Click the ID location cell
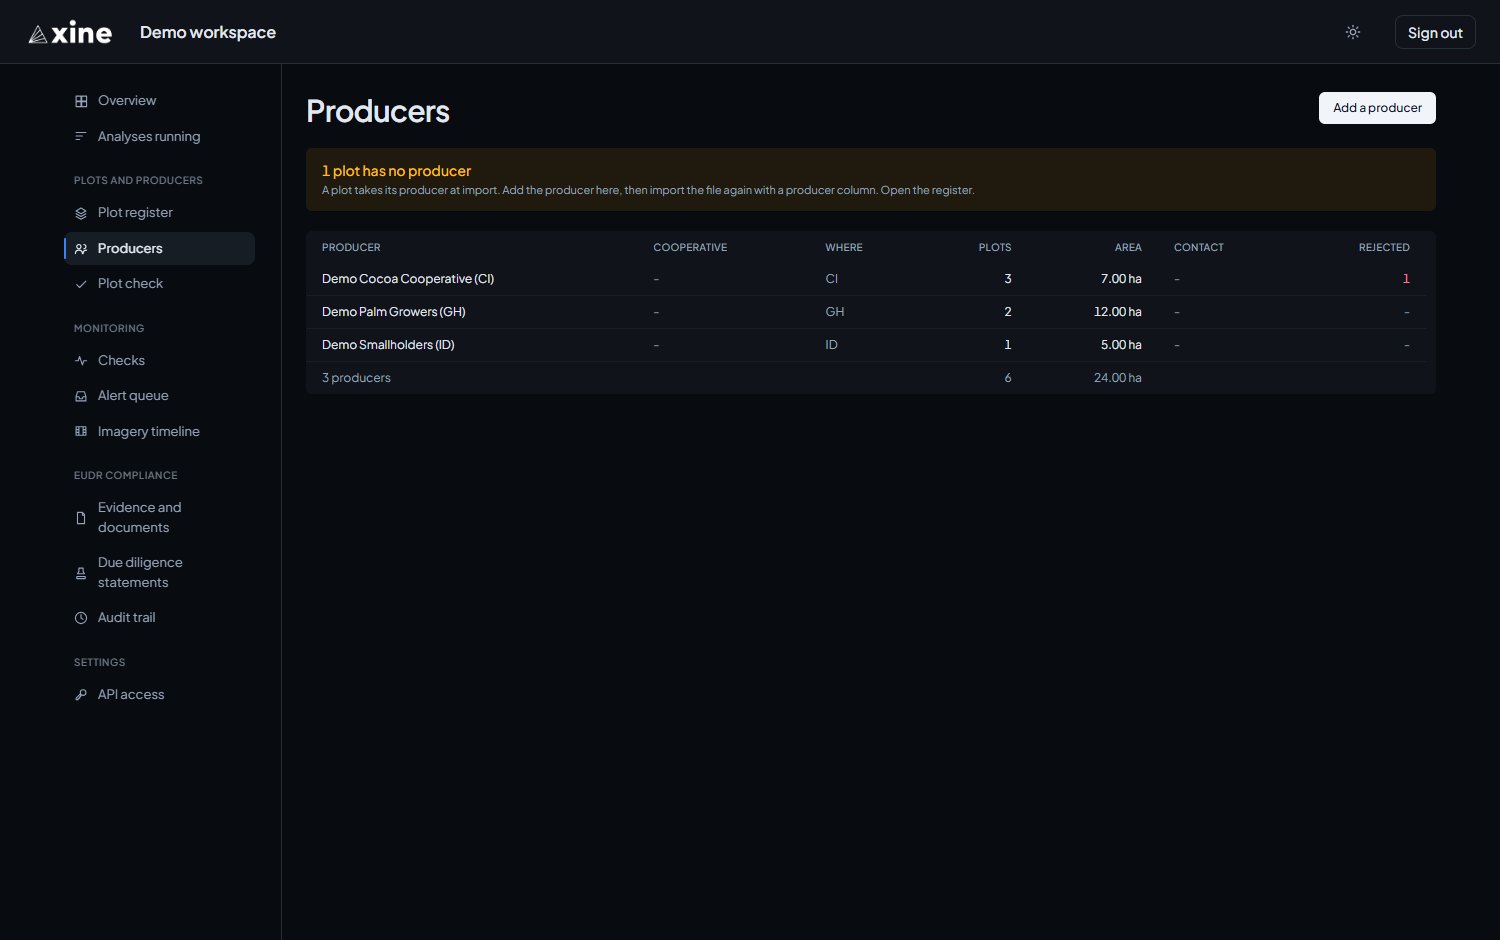The width and height of the screenshot is (1500, 940). point(831,345)
